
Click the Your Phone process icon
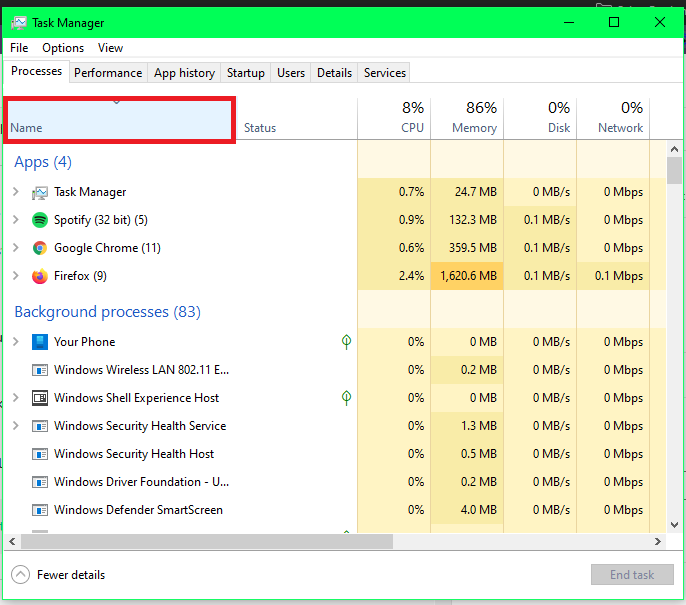tap(40, 342)
